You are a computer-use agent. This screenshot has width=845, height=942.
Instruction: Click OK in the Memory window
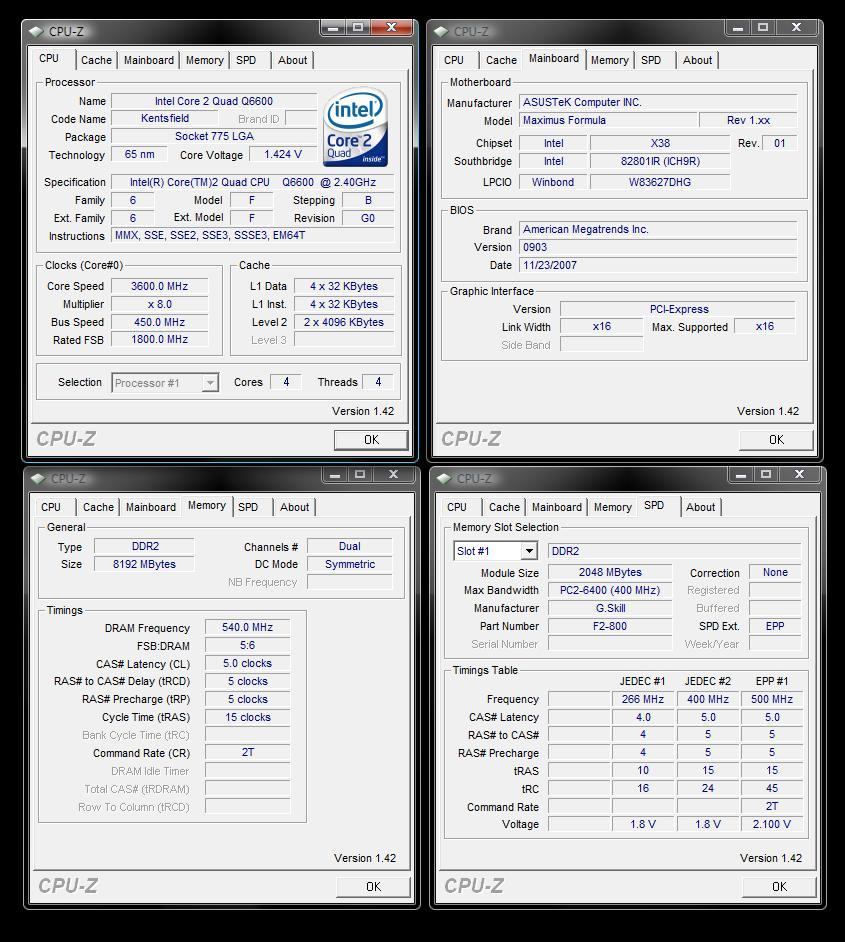(374, 887)
